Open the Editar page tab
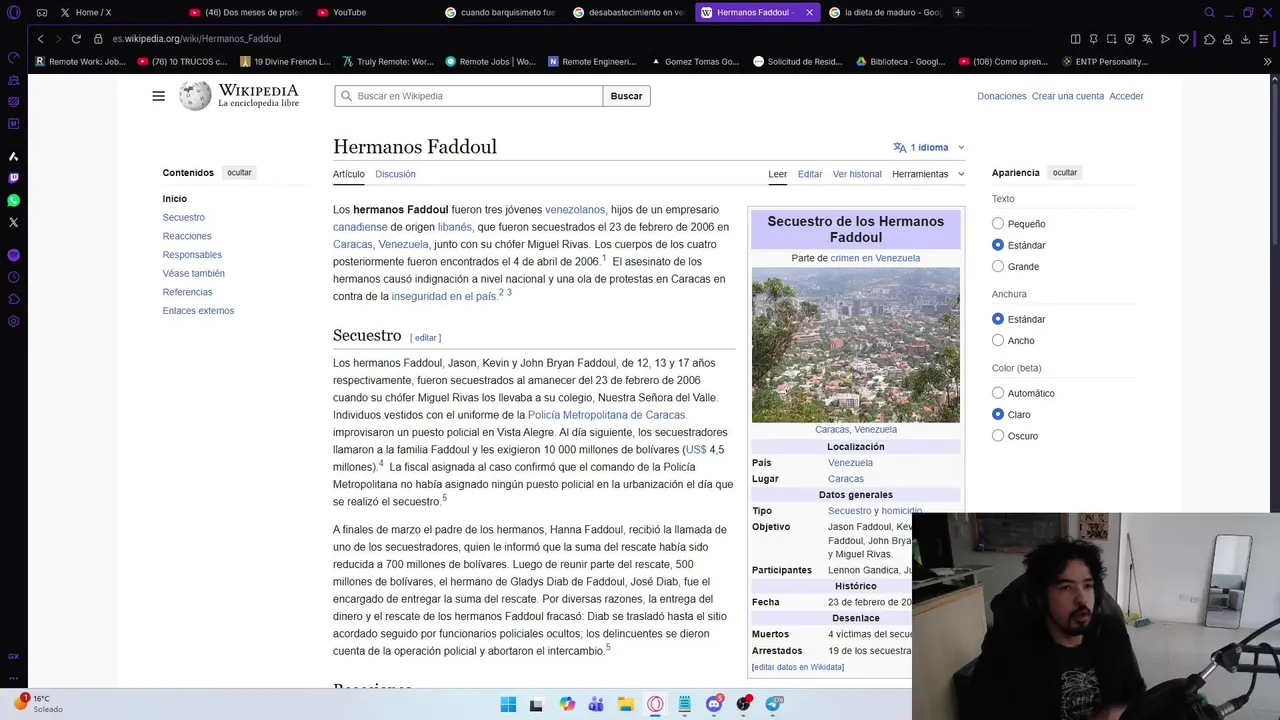 tap(810, 174)
